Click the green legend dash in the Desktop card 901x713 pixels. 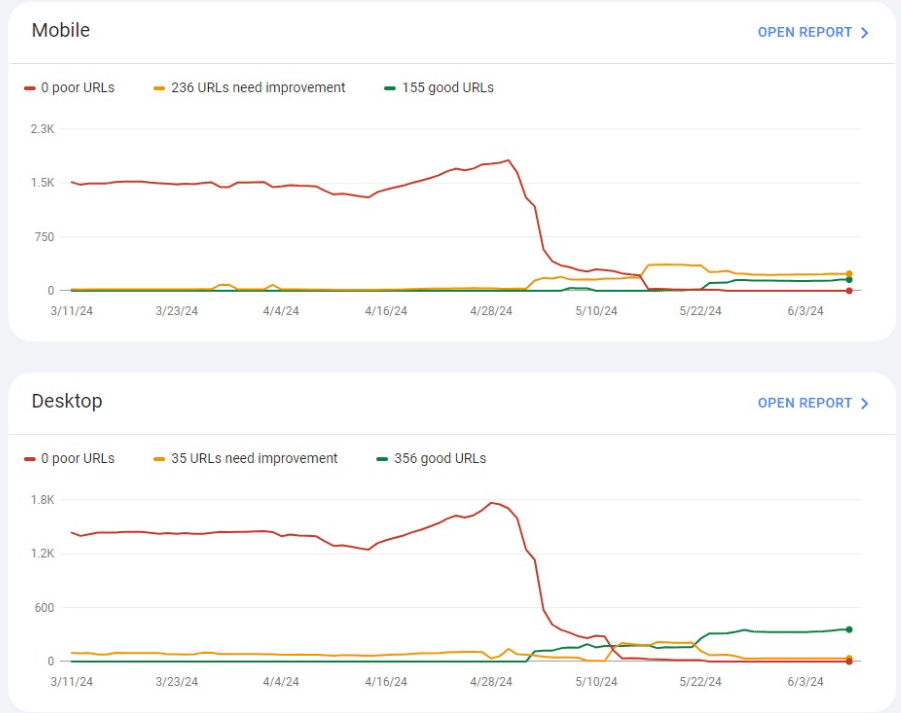[x=382, y=459]
